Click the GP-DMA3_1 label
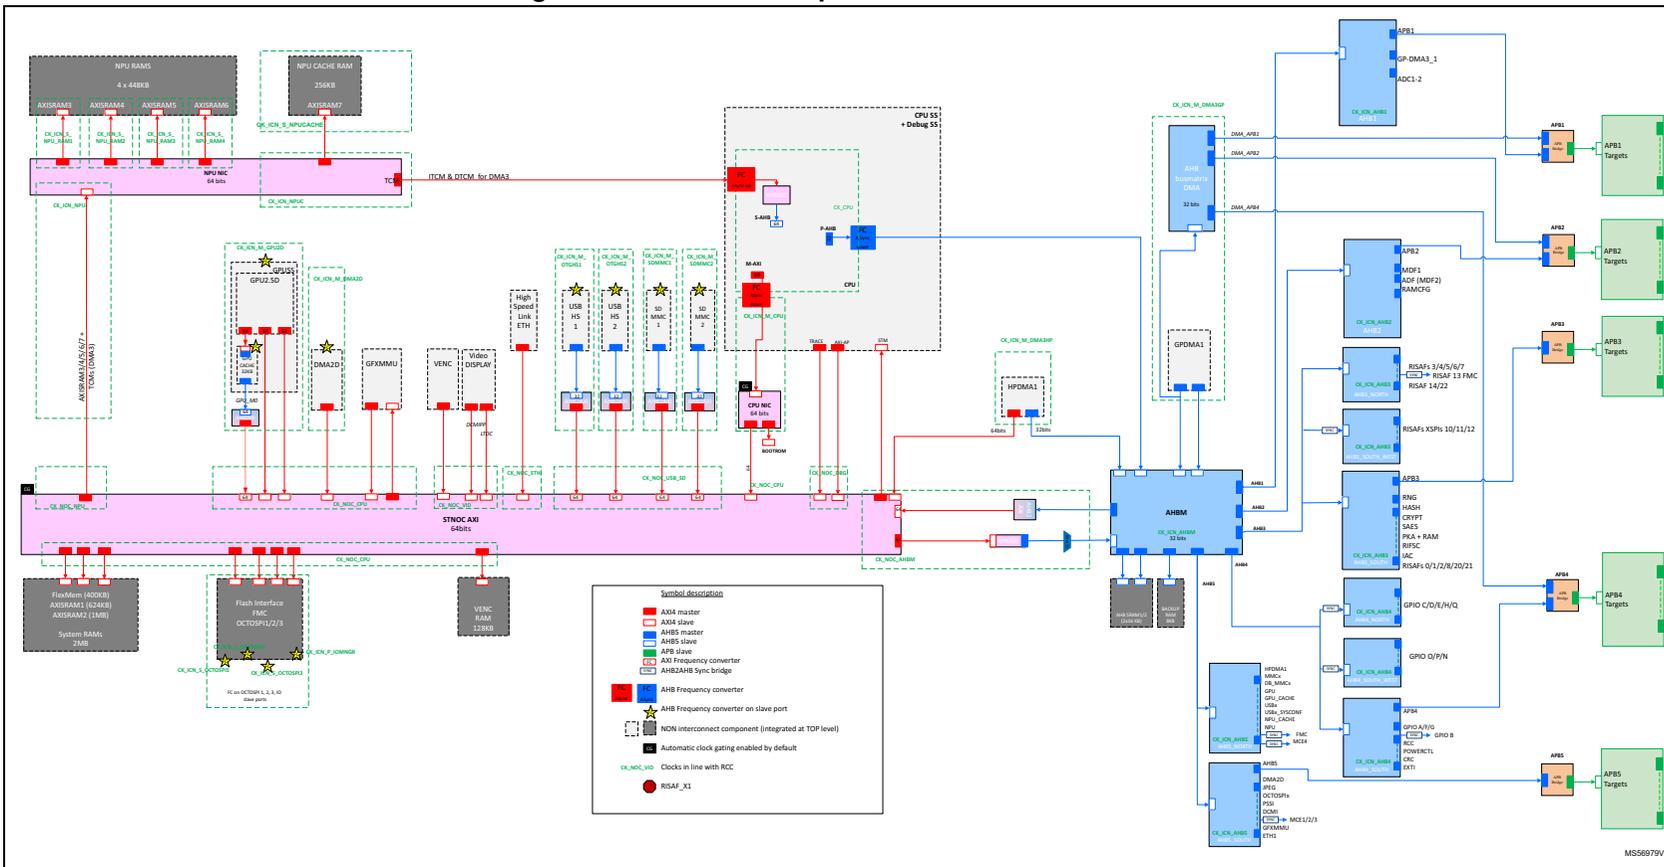 1416,59
